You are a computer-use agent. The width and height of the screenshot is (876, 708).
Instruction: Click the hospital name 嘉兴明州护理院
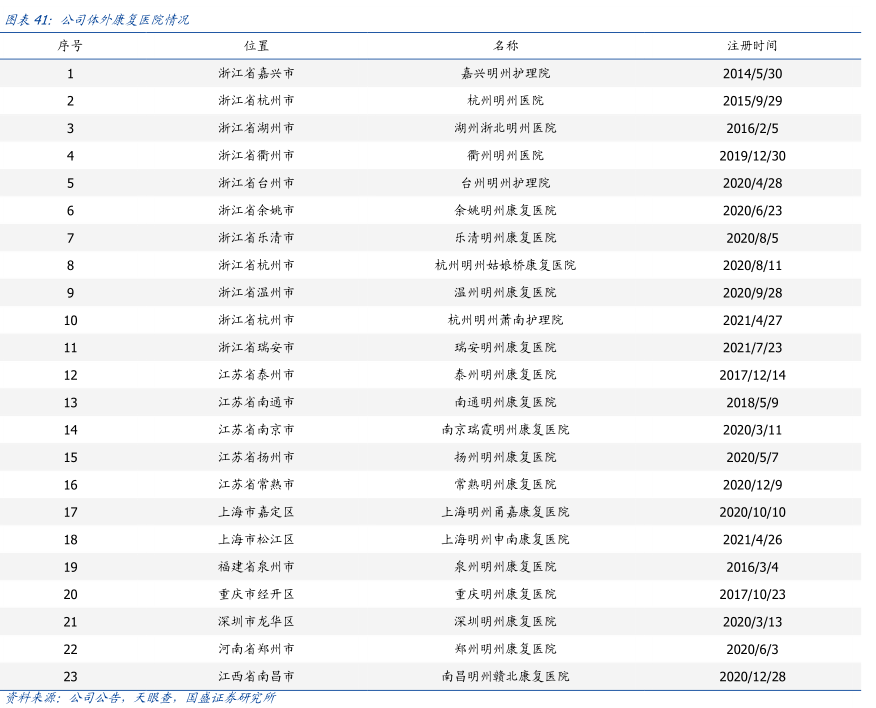click(506, 73)
